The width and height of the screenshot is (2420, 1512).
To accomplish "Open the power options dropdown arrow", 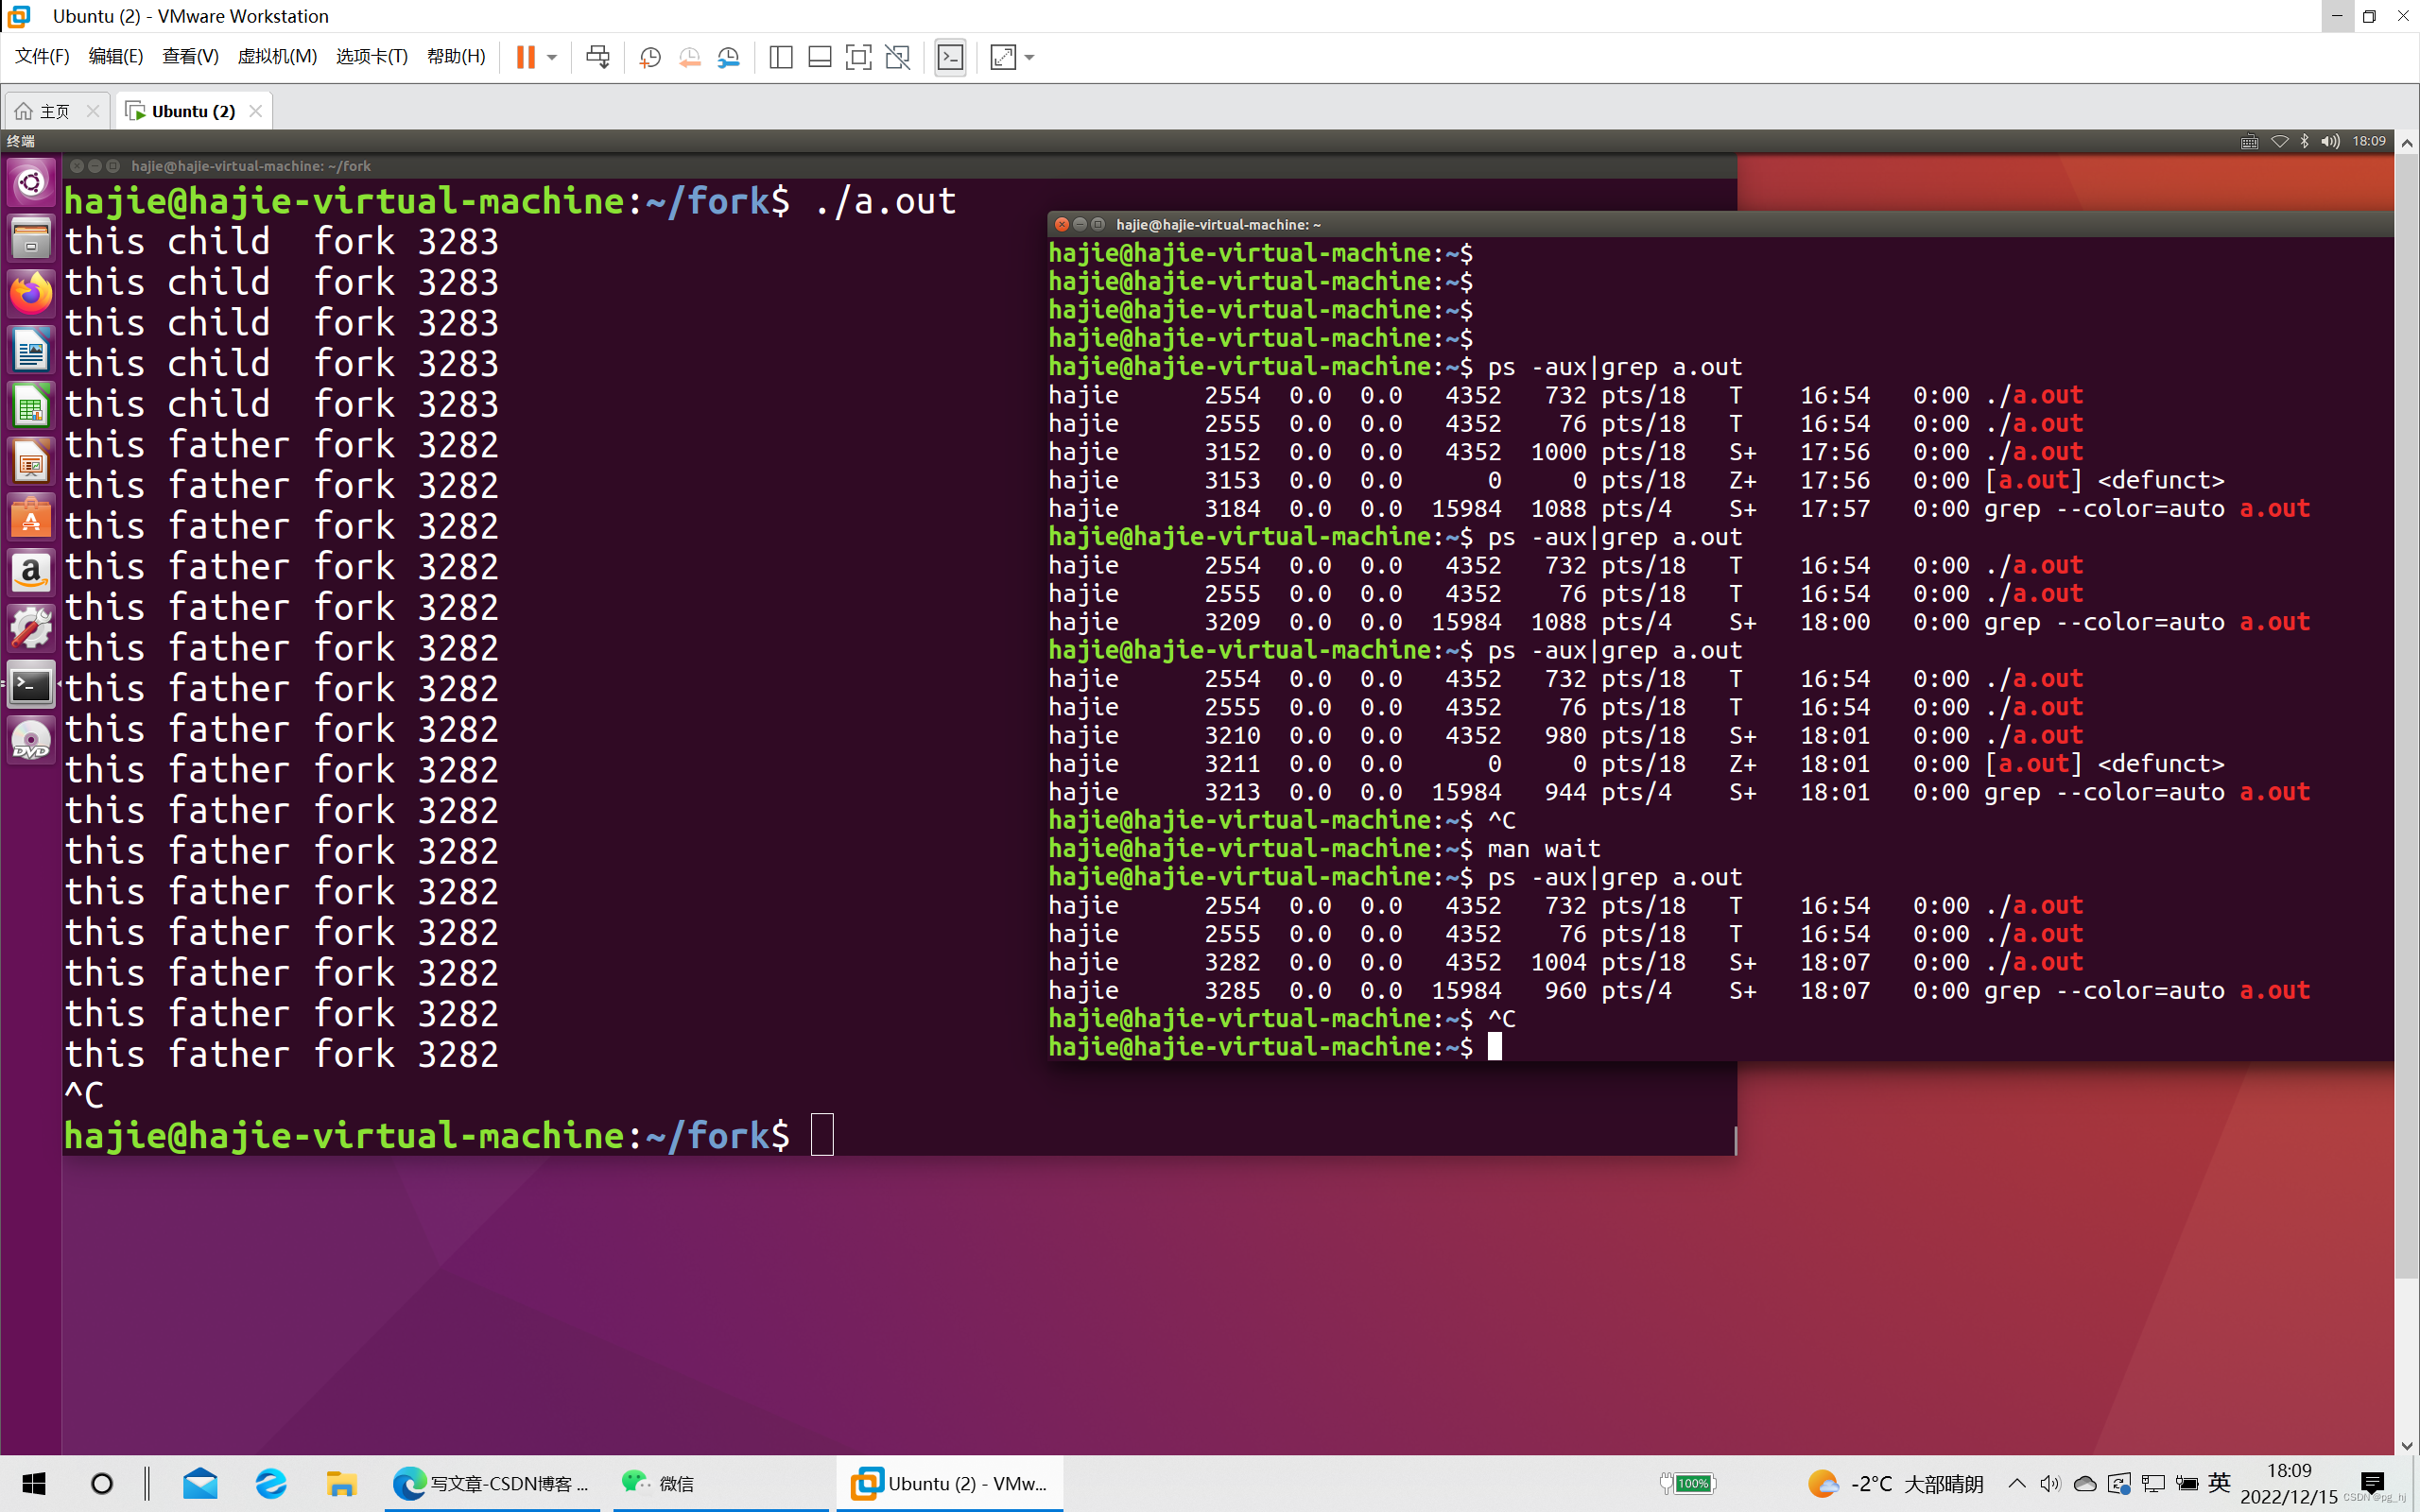I will point(552,57).
